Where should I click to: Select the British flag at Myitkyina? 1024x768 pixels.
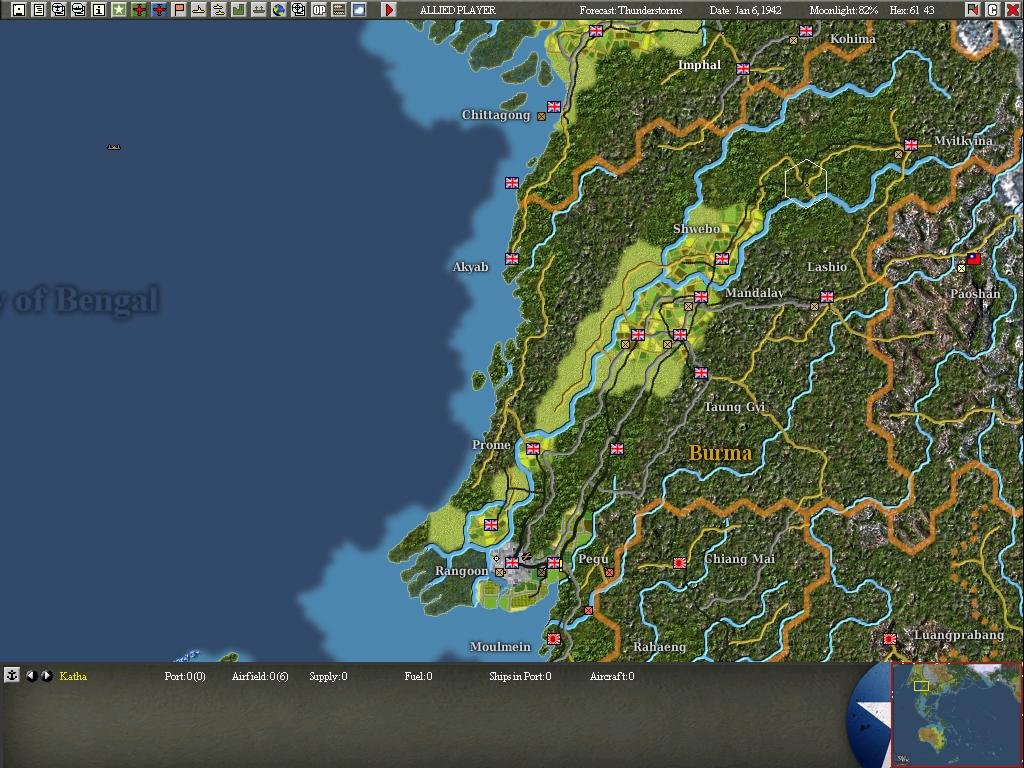tap(911, 144)
